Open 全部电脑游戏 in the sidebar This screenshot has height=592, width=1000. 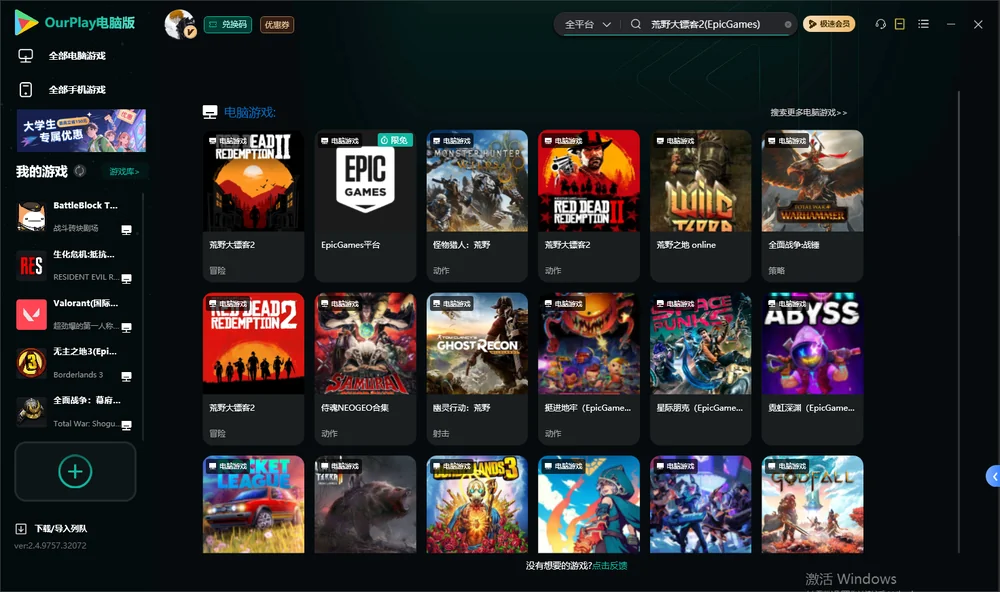click(62, 56)
